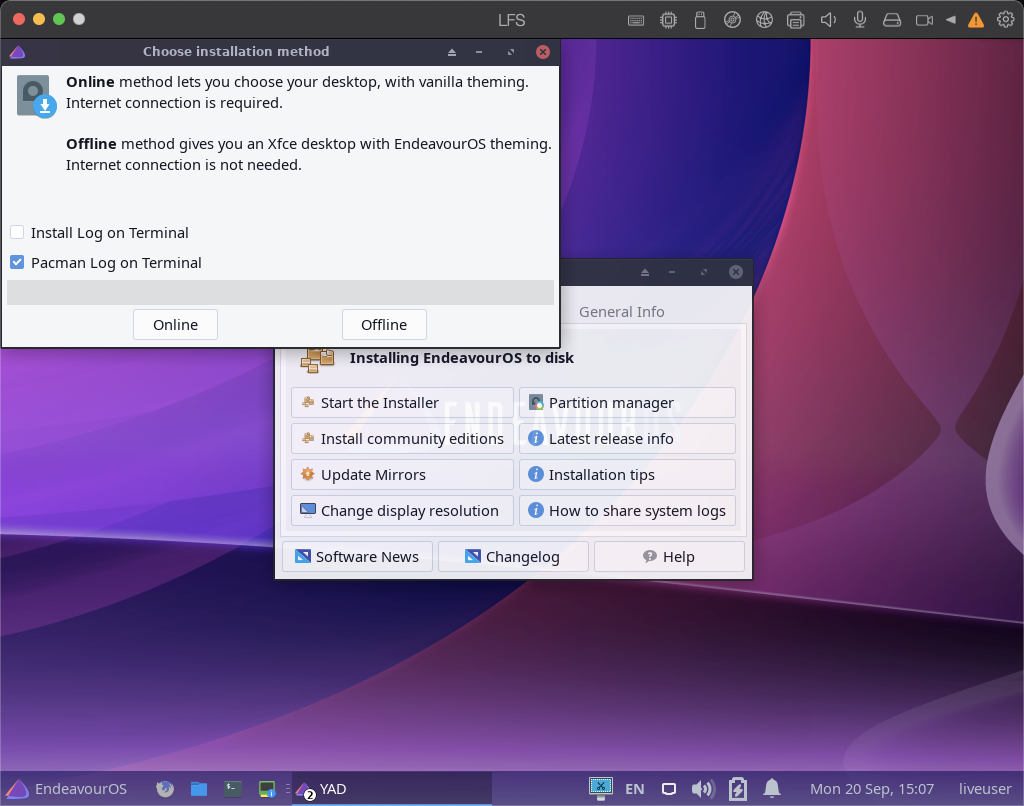The height and width of the screenshot is (806, 1024).
Task: Click the gray fourth button in VM titlebar
Action: click(x=79, y=19)
